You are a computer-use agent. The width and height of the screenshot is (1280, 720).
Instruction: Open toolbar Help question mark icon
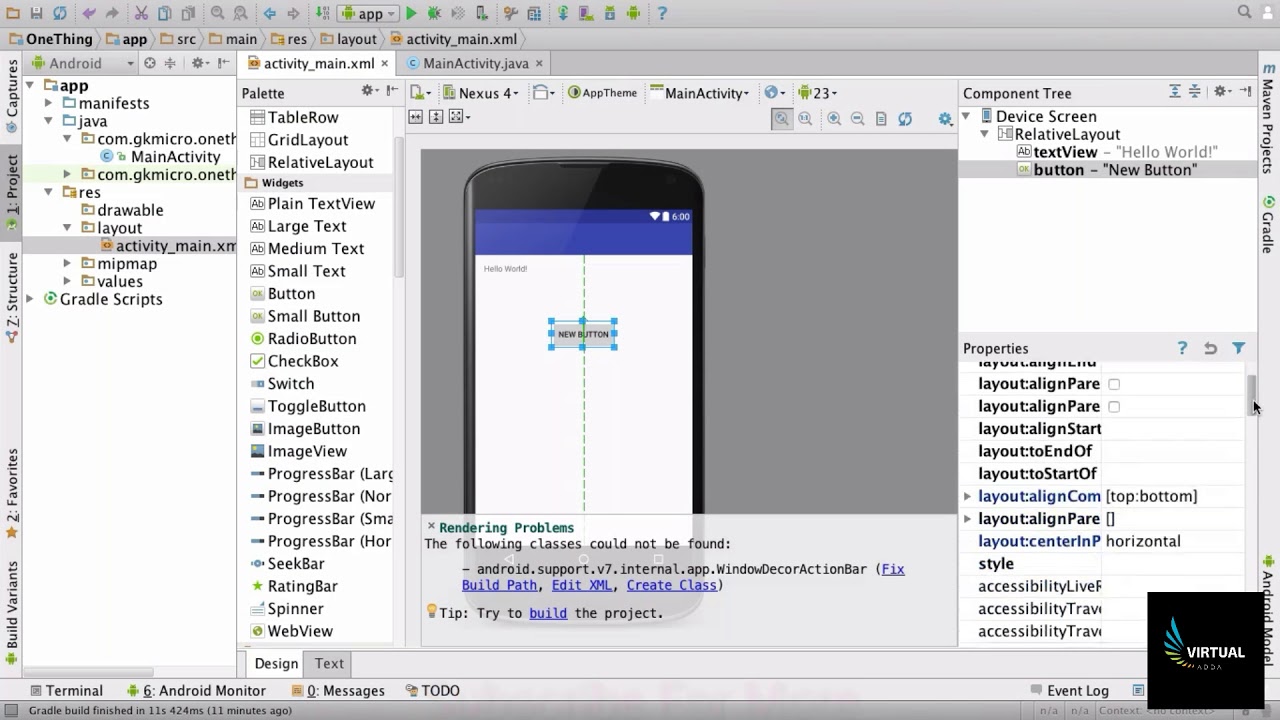pos(662,13)
